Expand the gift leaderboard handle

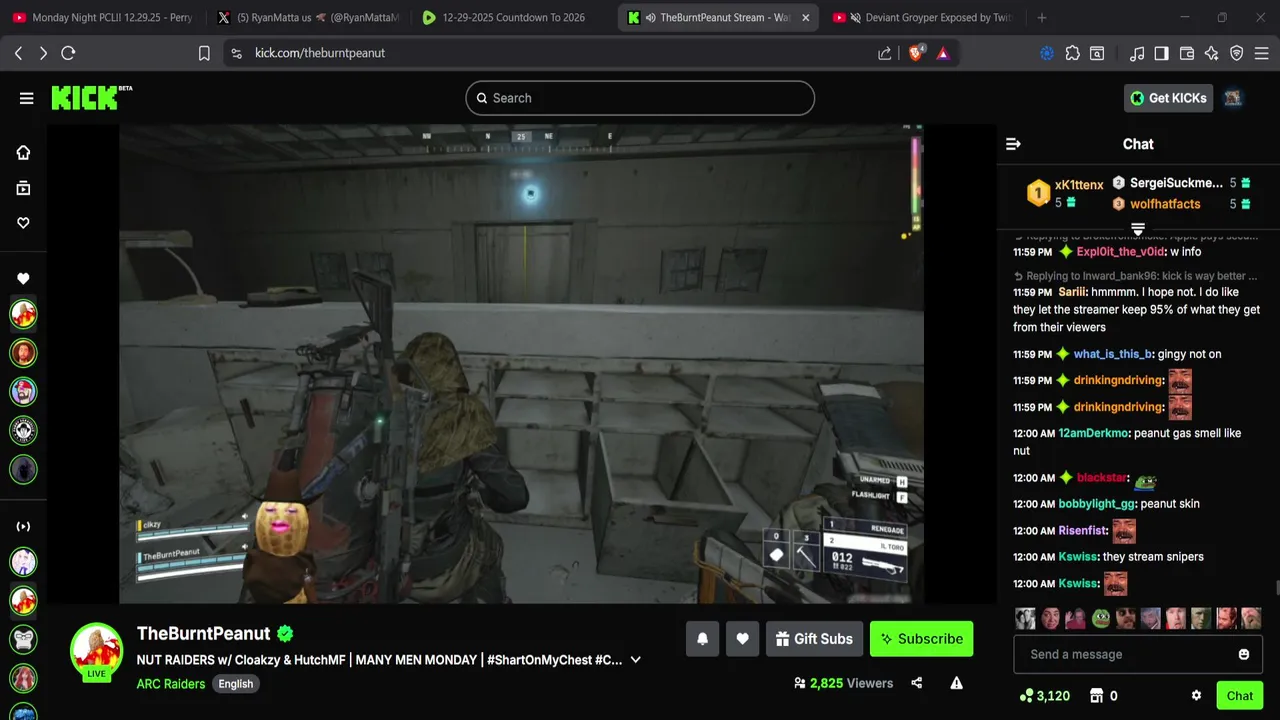1138,229
